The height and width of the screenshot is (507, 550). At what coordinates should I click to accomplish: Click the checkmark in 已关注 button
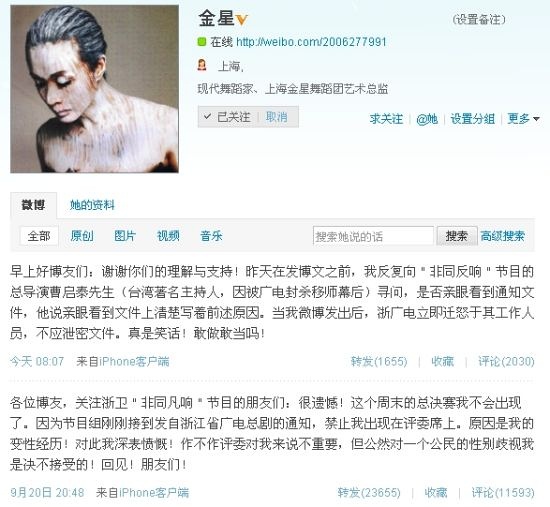click(207, 116)
